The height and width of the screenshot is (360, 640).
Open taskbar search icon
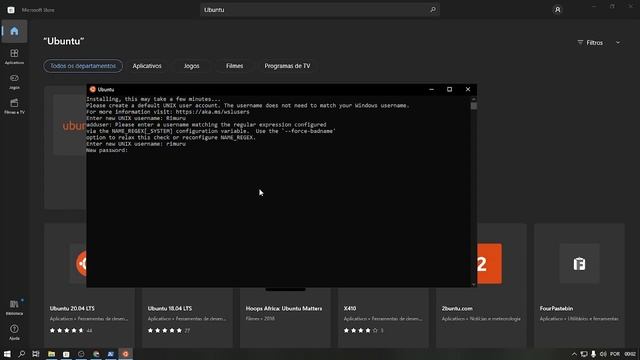click(22, 354)
